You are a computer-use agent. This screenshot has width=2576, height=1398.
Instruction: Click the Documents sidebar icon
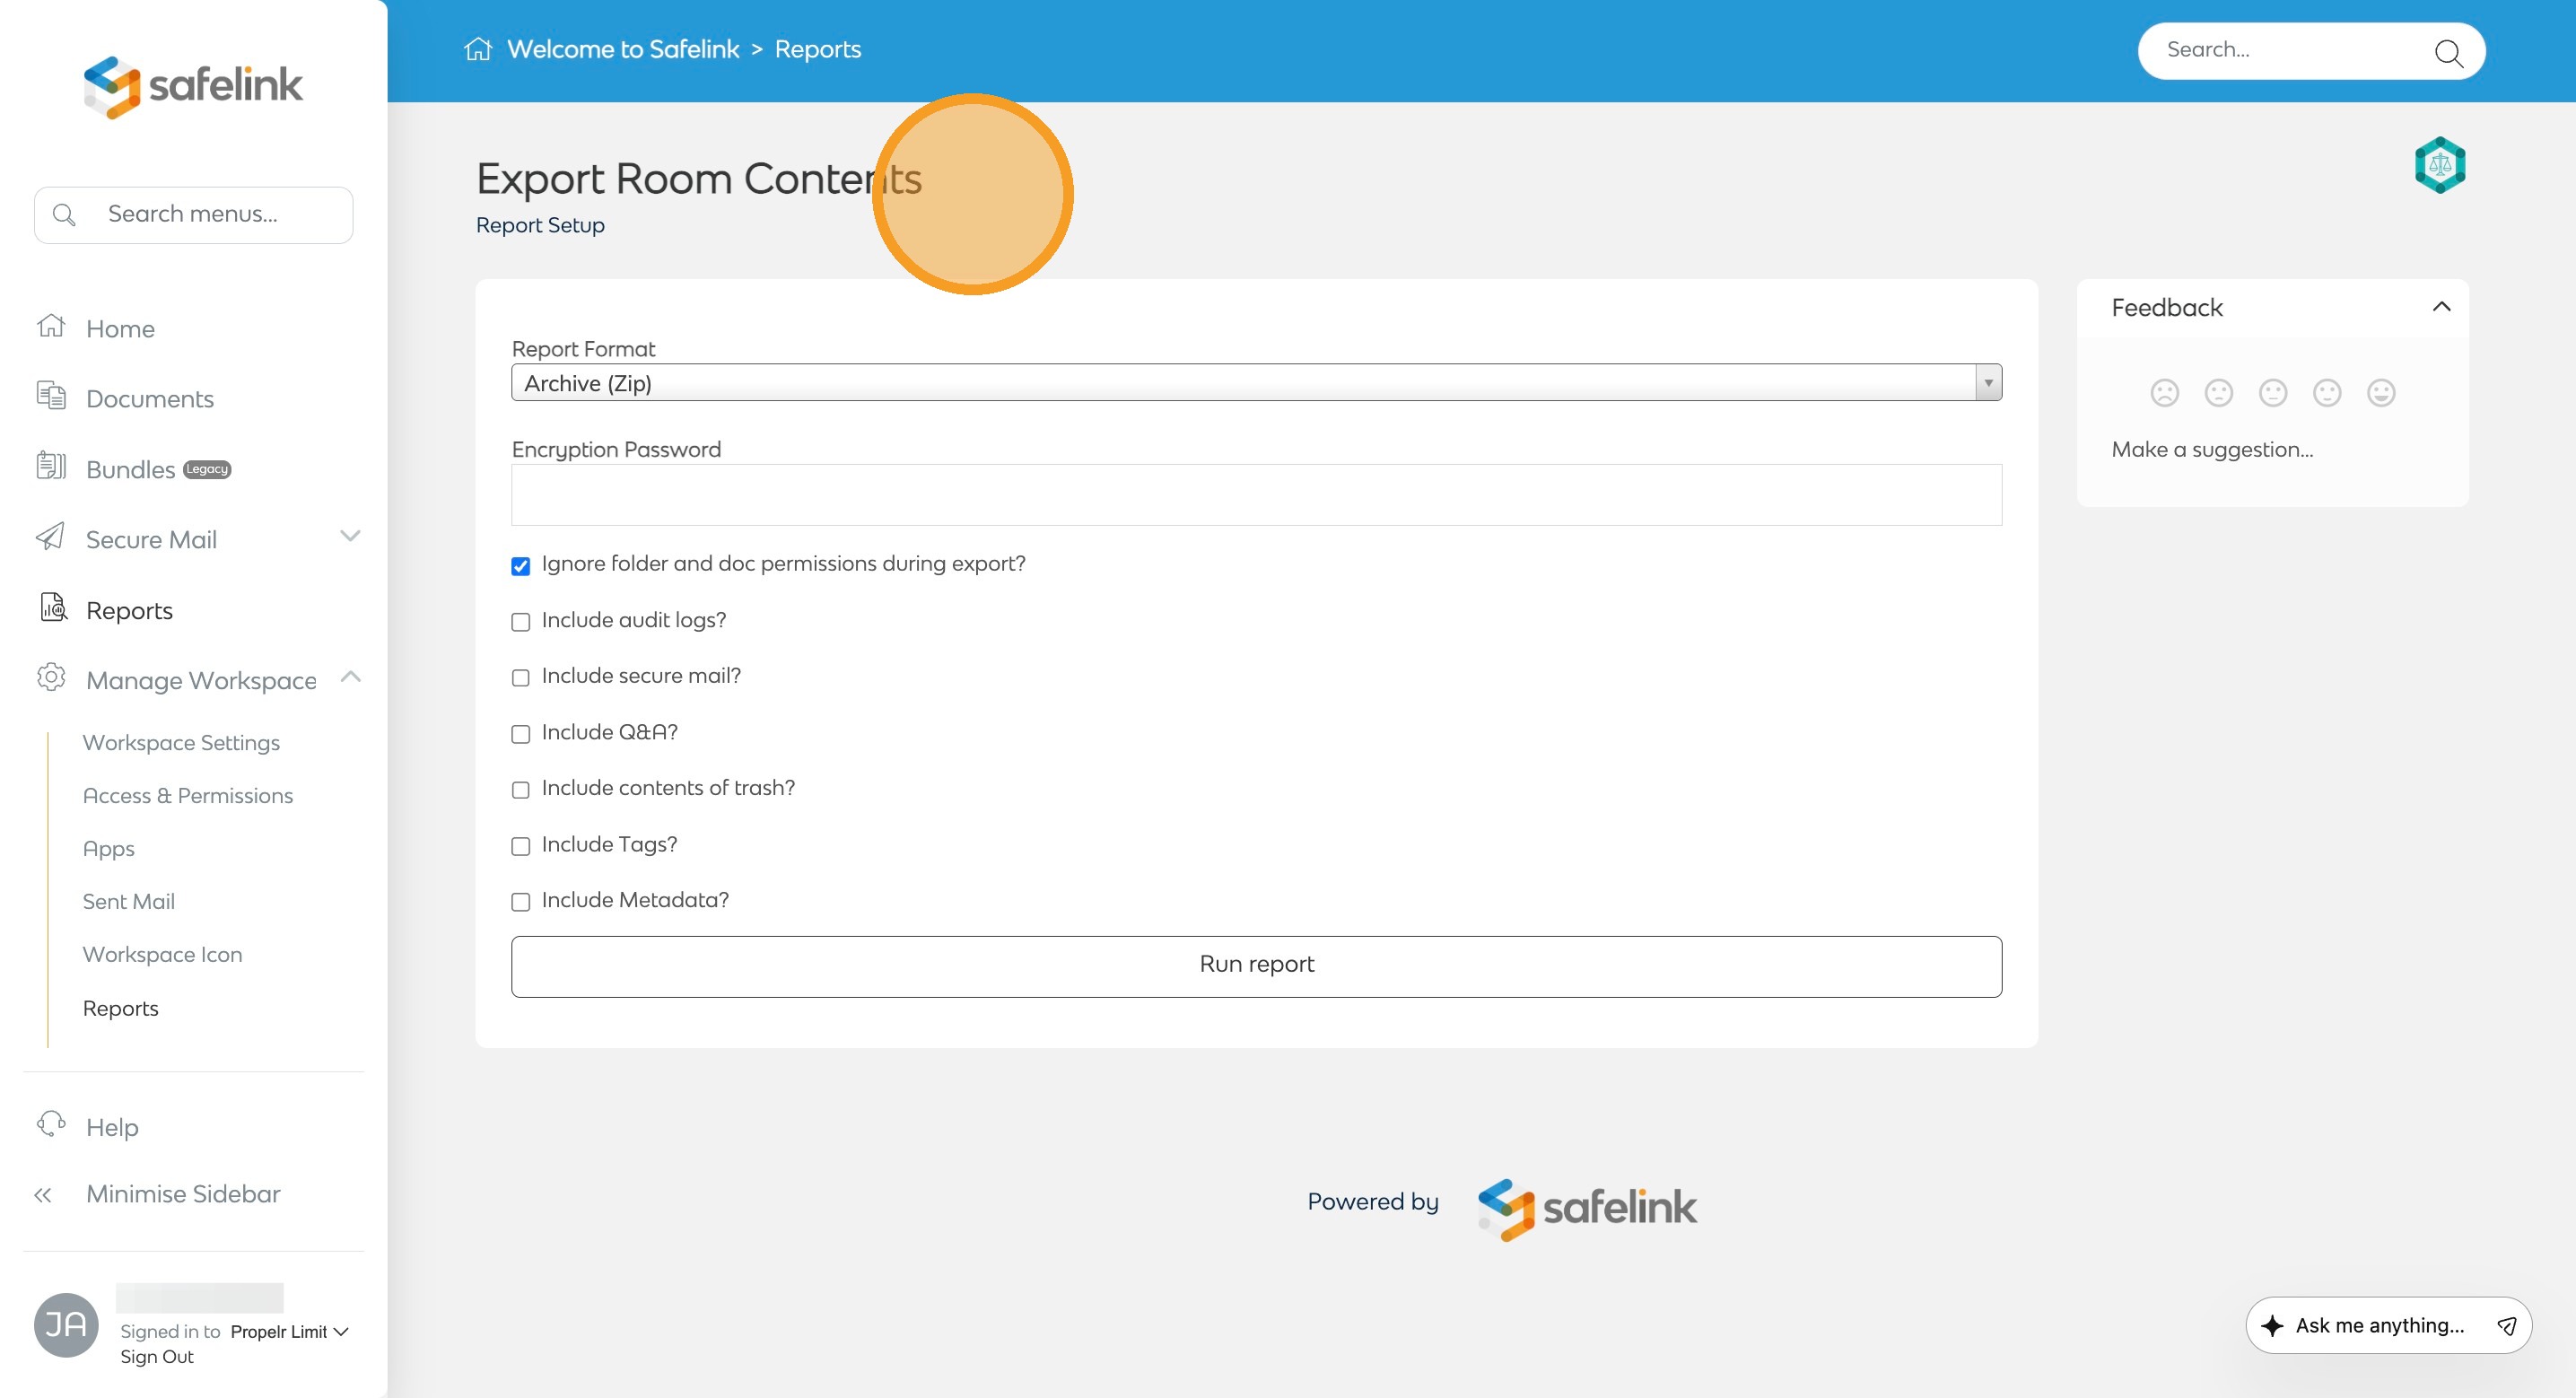coord(51,396)
